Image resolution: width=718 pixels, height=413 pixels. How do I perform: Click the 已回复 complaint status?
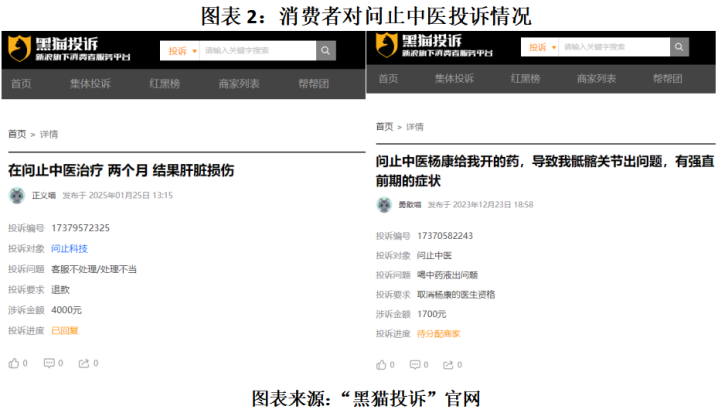point(65,331)
